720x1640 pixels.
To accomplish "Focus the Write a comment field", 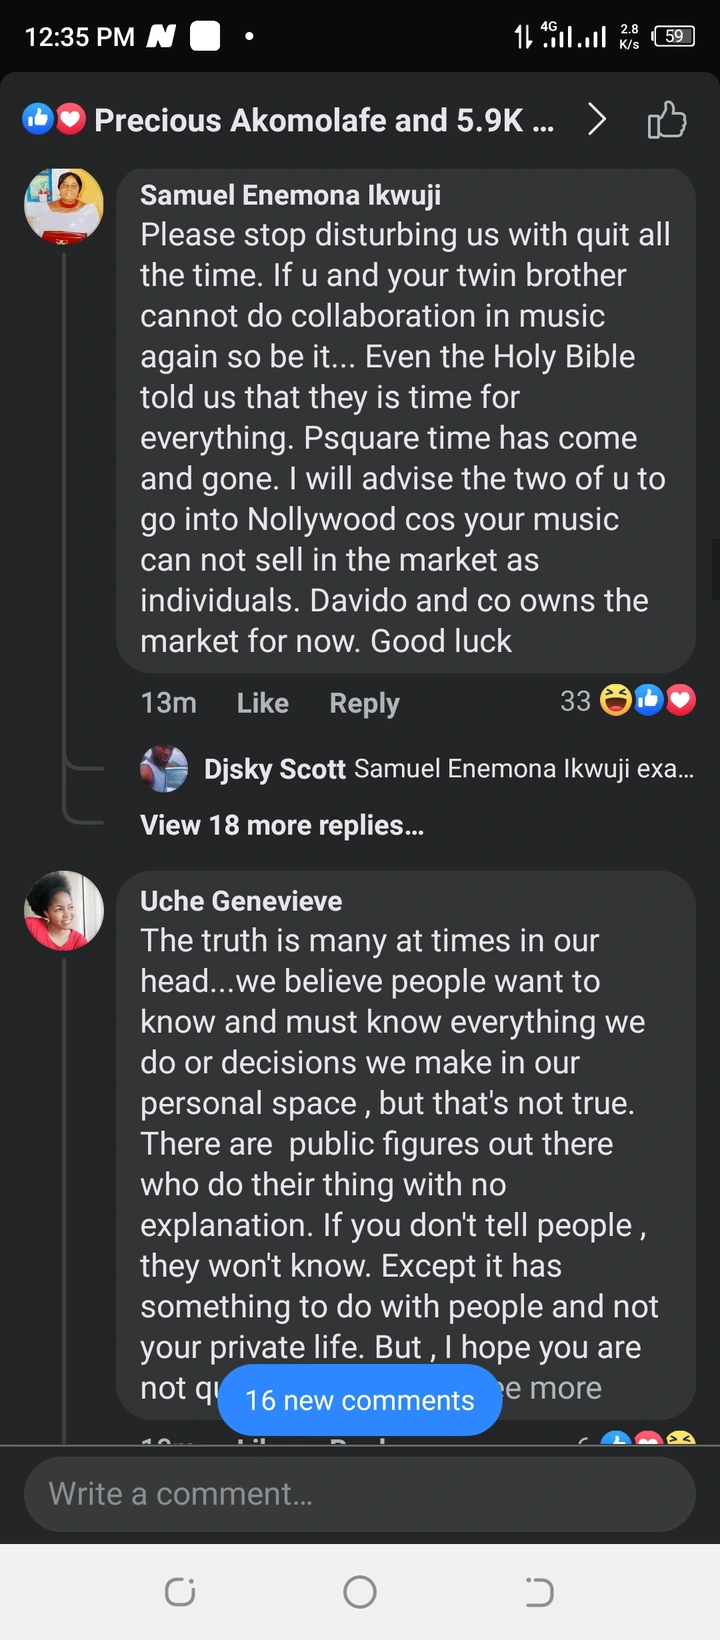I will (x=360, y=1494).
